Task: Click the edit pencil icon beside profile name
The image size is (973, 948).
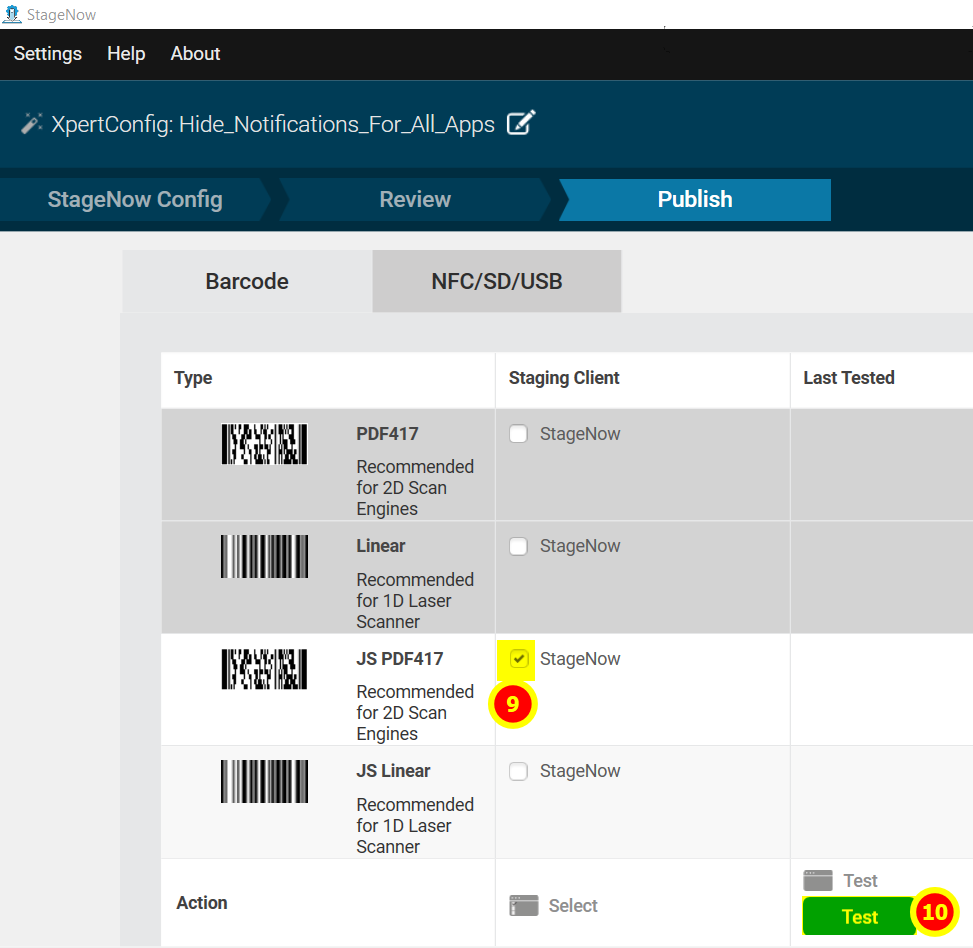Action: (x=520, y=124)
